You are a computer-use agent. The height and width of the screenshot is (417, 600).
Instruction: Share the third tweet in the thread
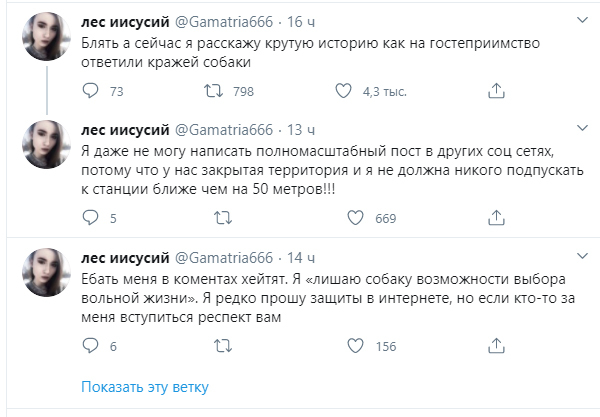pos(494,346)
